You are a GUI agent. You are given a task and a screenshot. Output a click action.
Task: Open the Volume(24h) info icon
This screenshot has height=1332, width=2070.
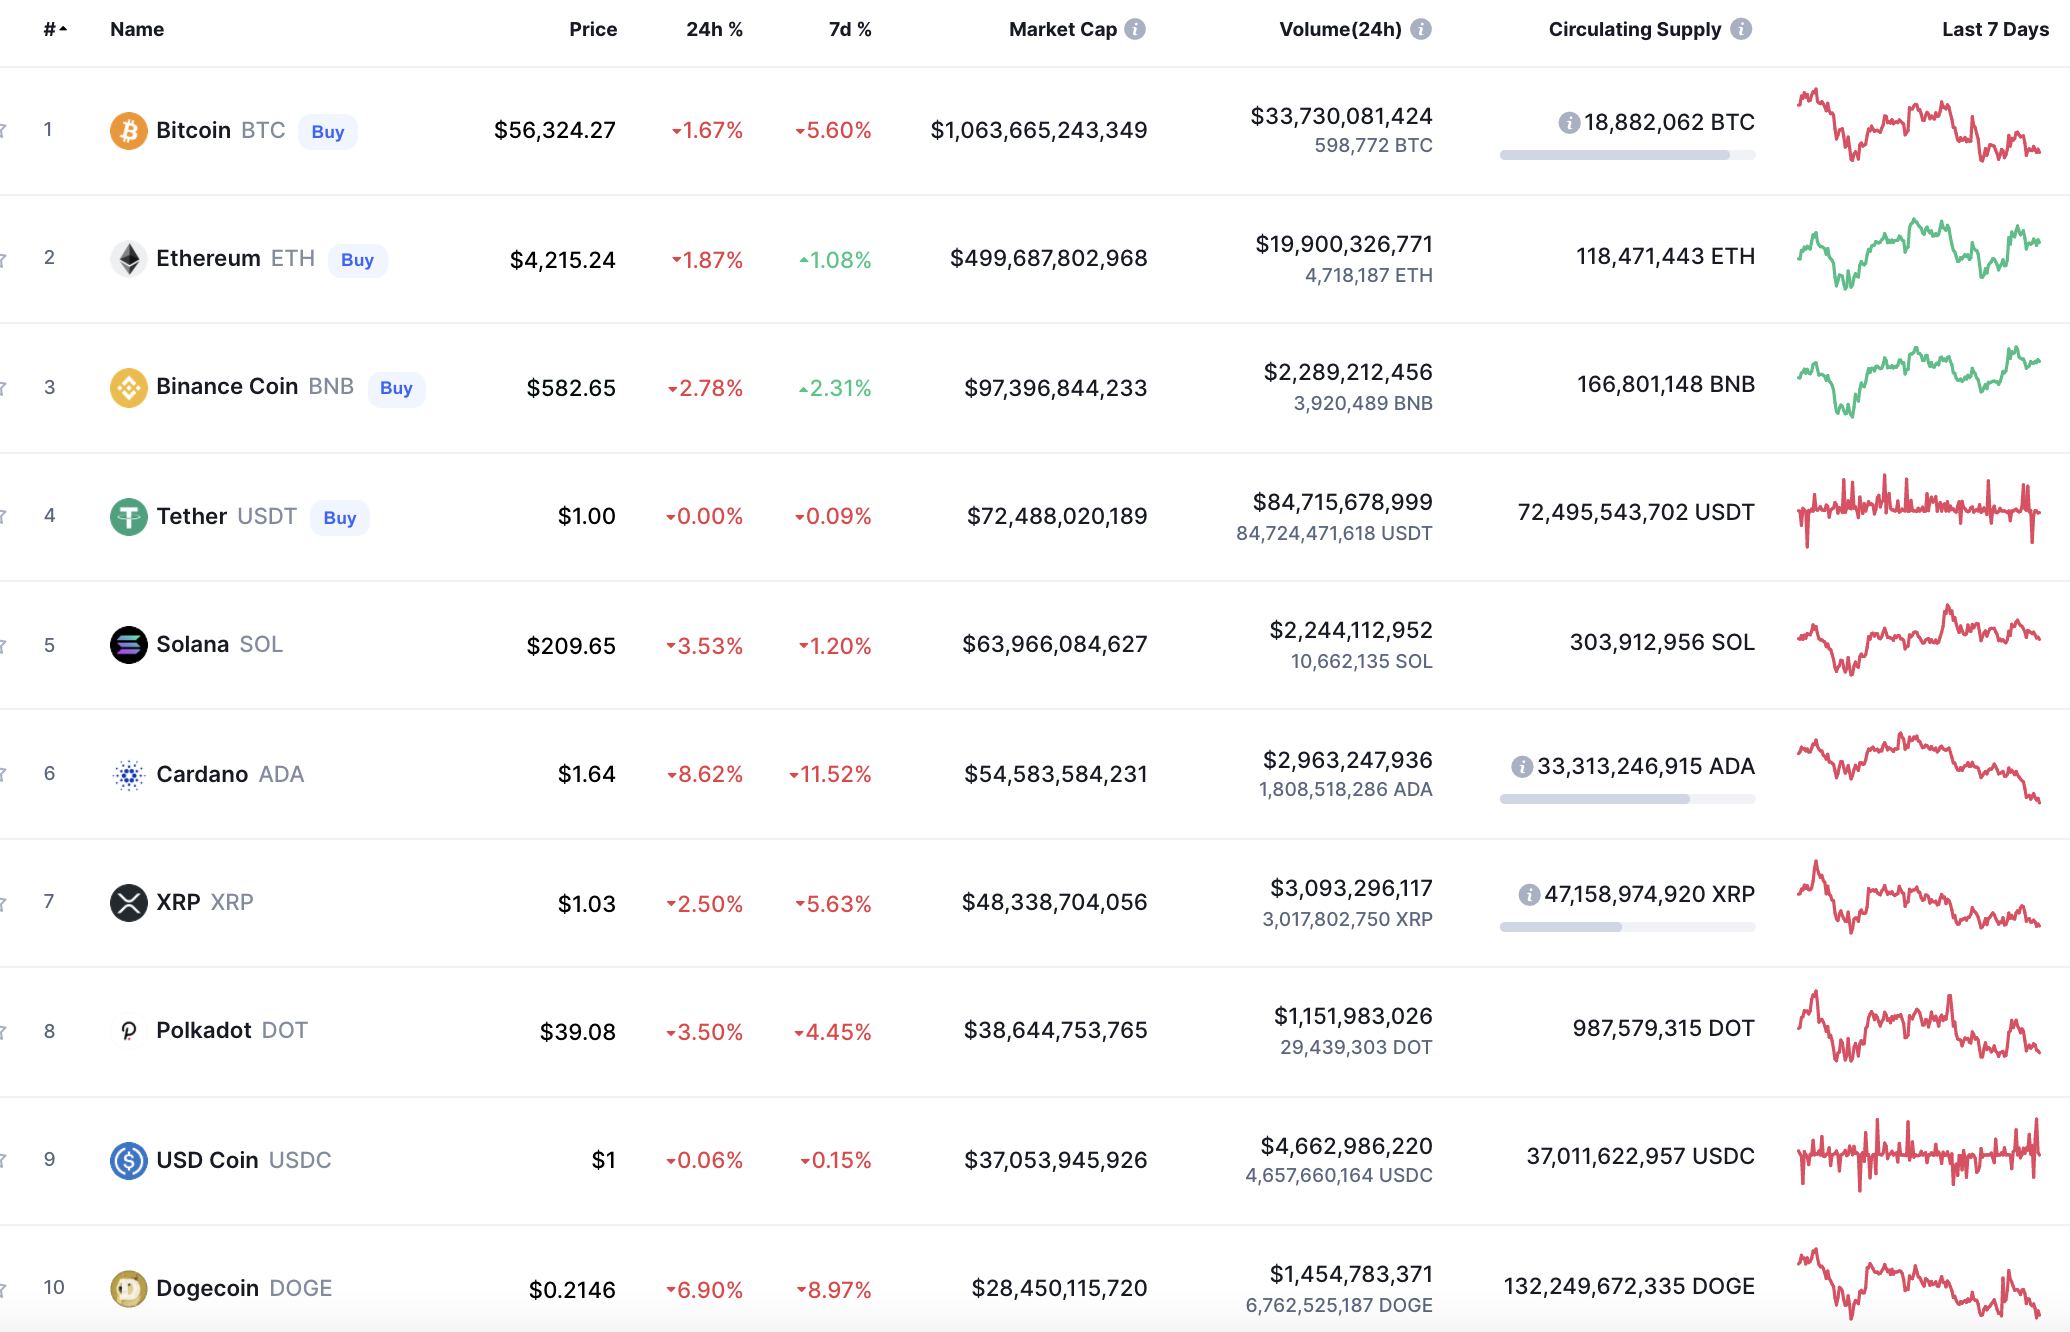(x=1421, y=29)
